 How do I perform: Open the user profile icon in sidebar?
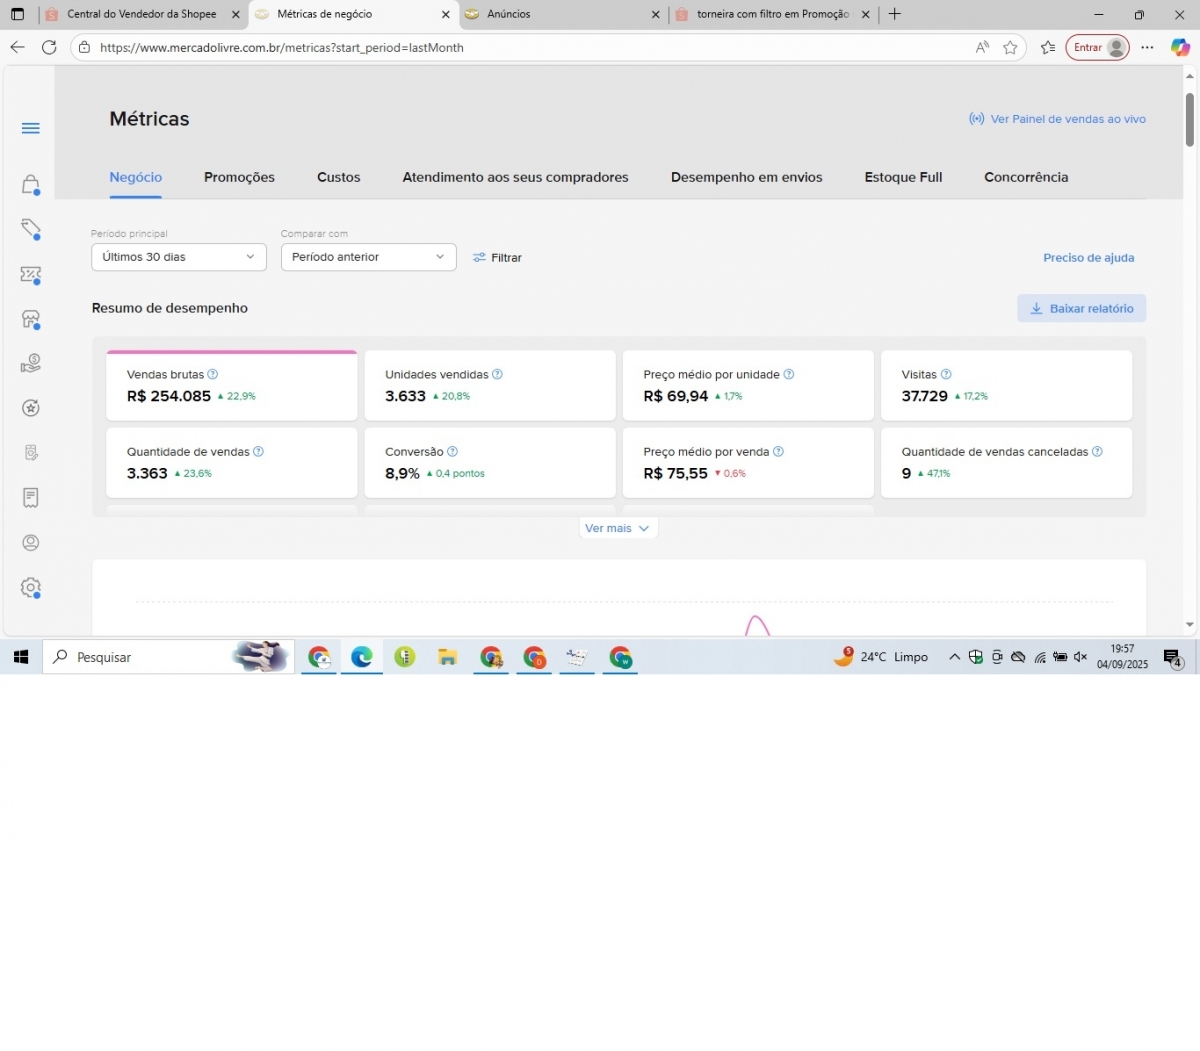coord(31,543)
